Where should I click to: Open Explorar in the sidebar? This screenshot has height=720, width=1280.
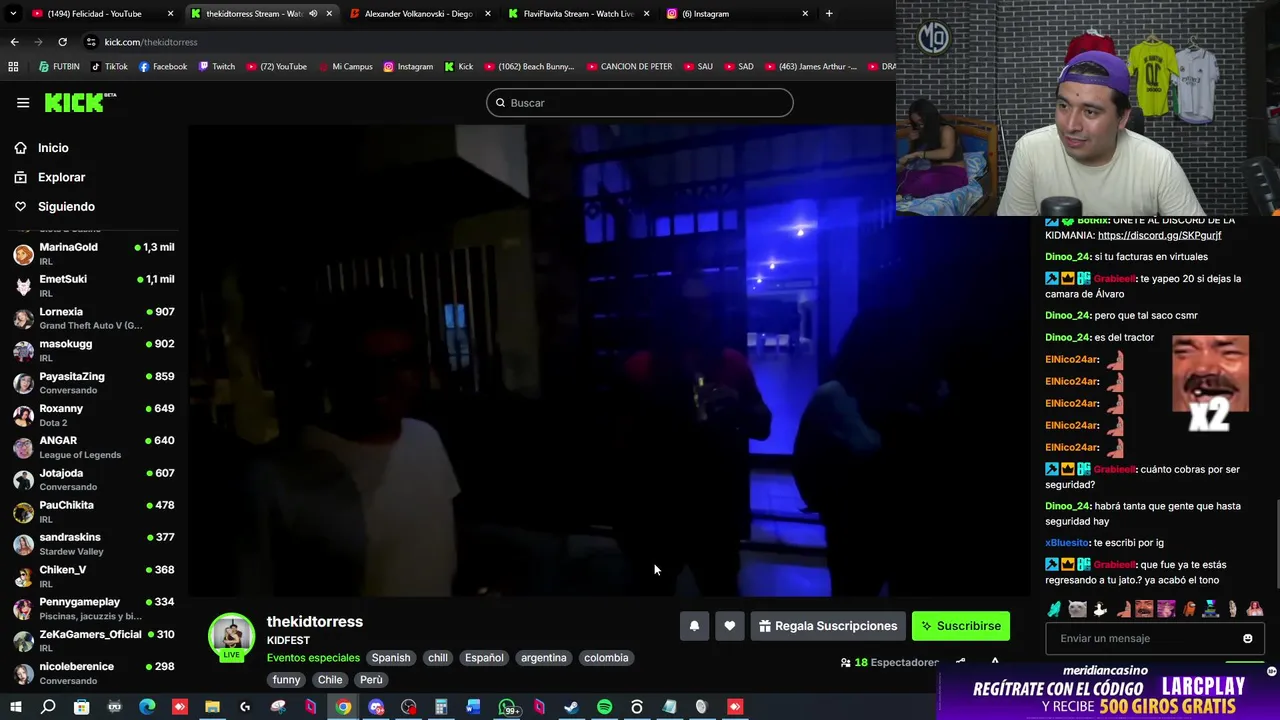point(61,177)
